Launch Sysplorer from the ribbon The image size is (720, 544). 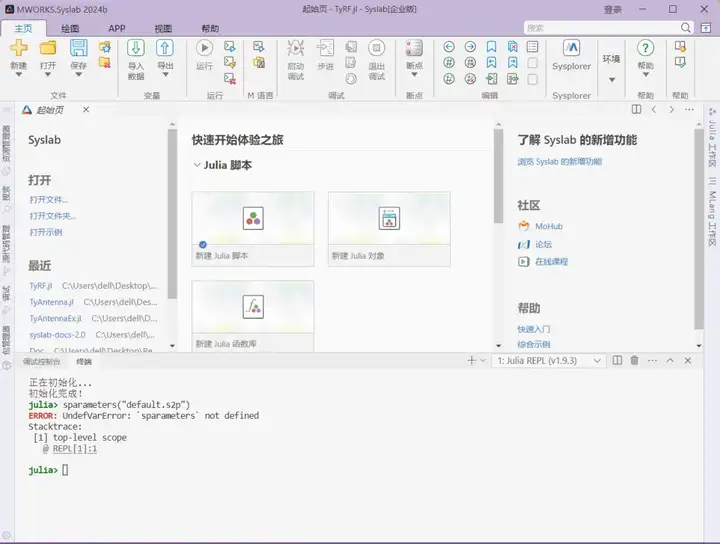tap(571, 55)
